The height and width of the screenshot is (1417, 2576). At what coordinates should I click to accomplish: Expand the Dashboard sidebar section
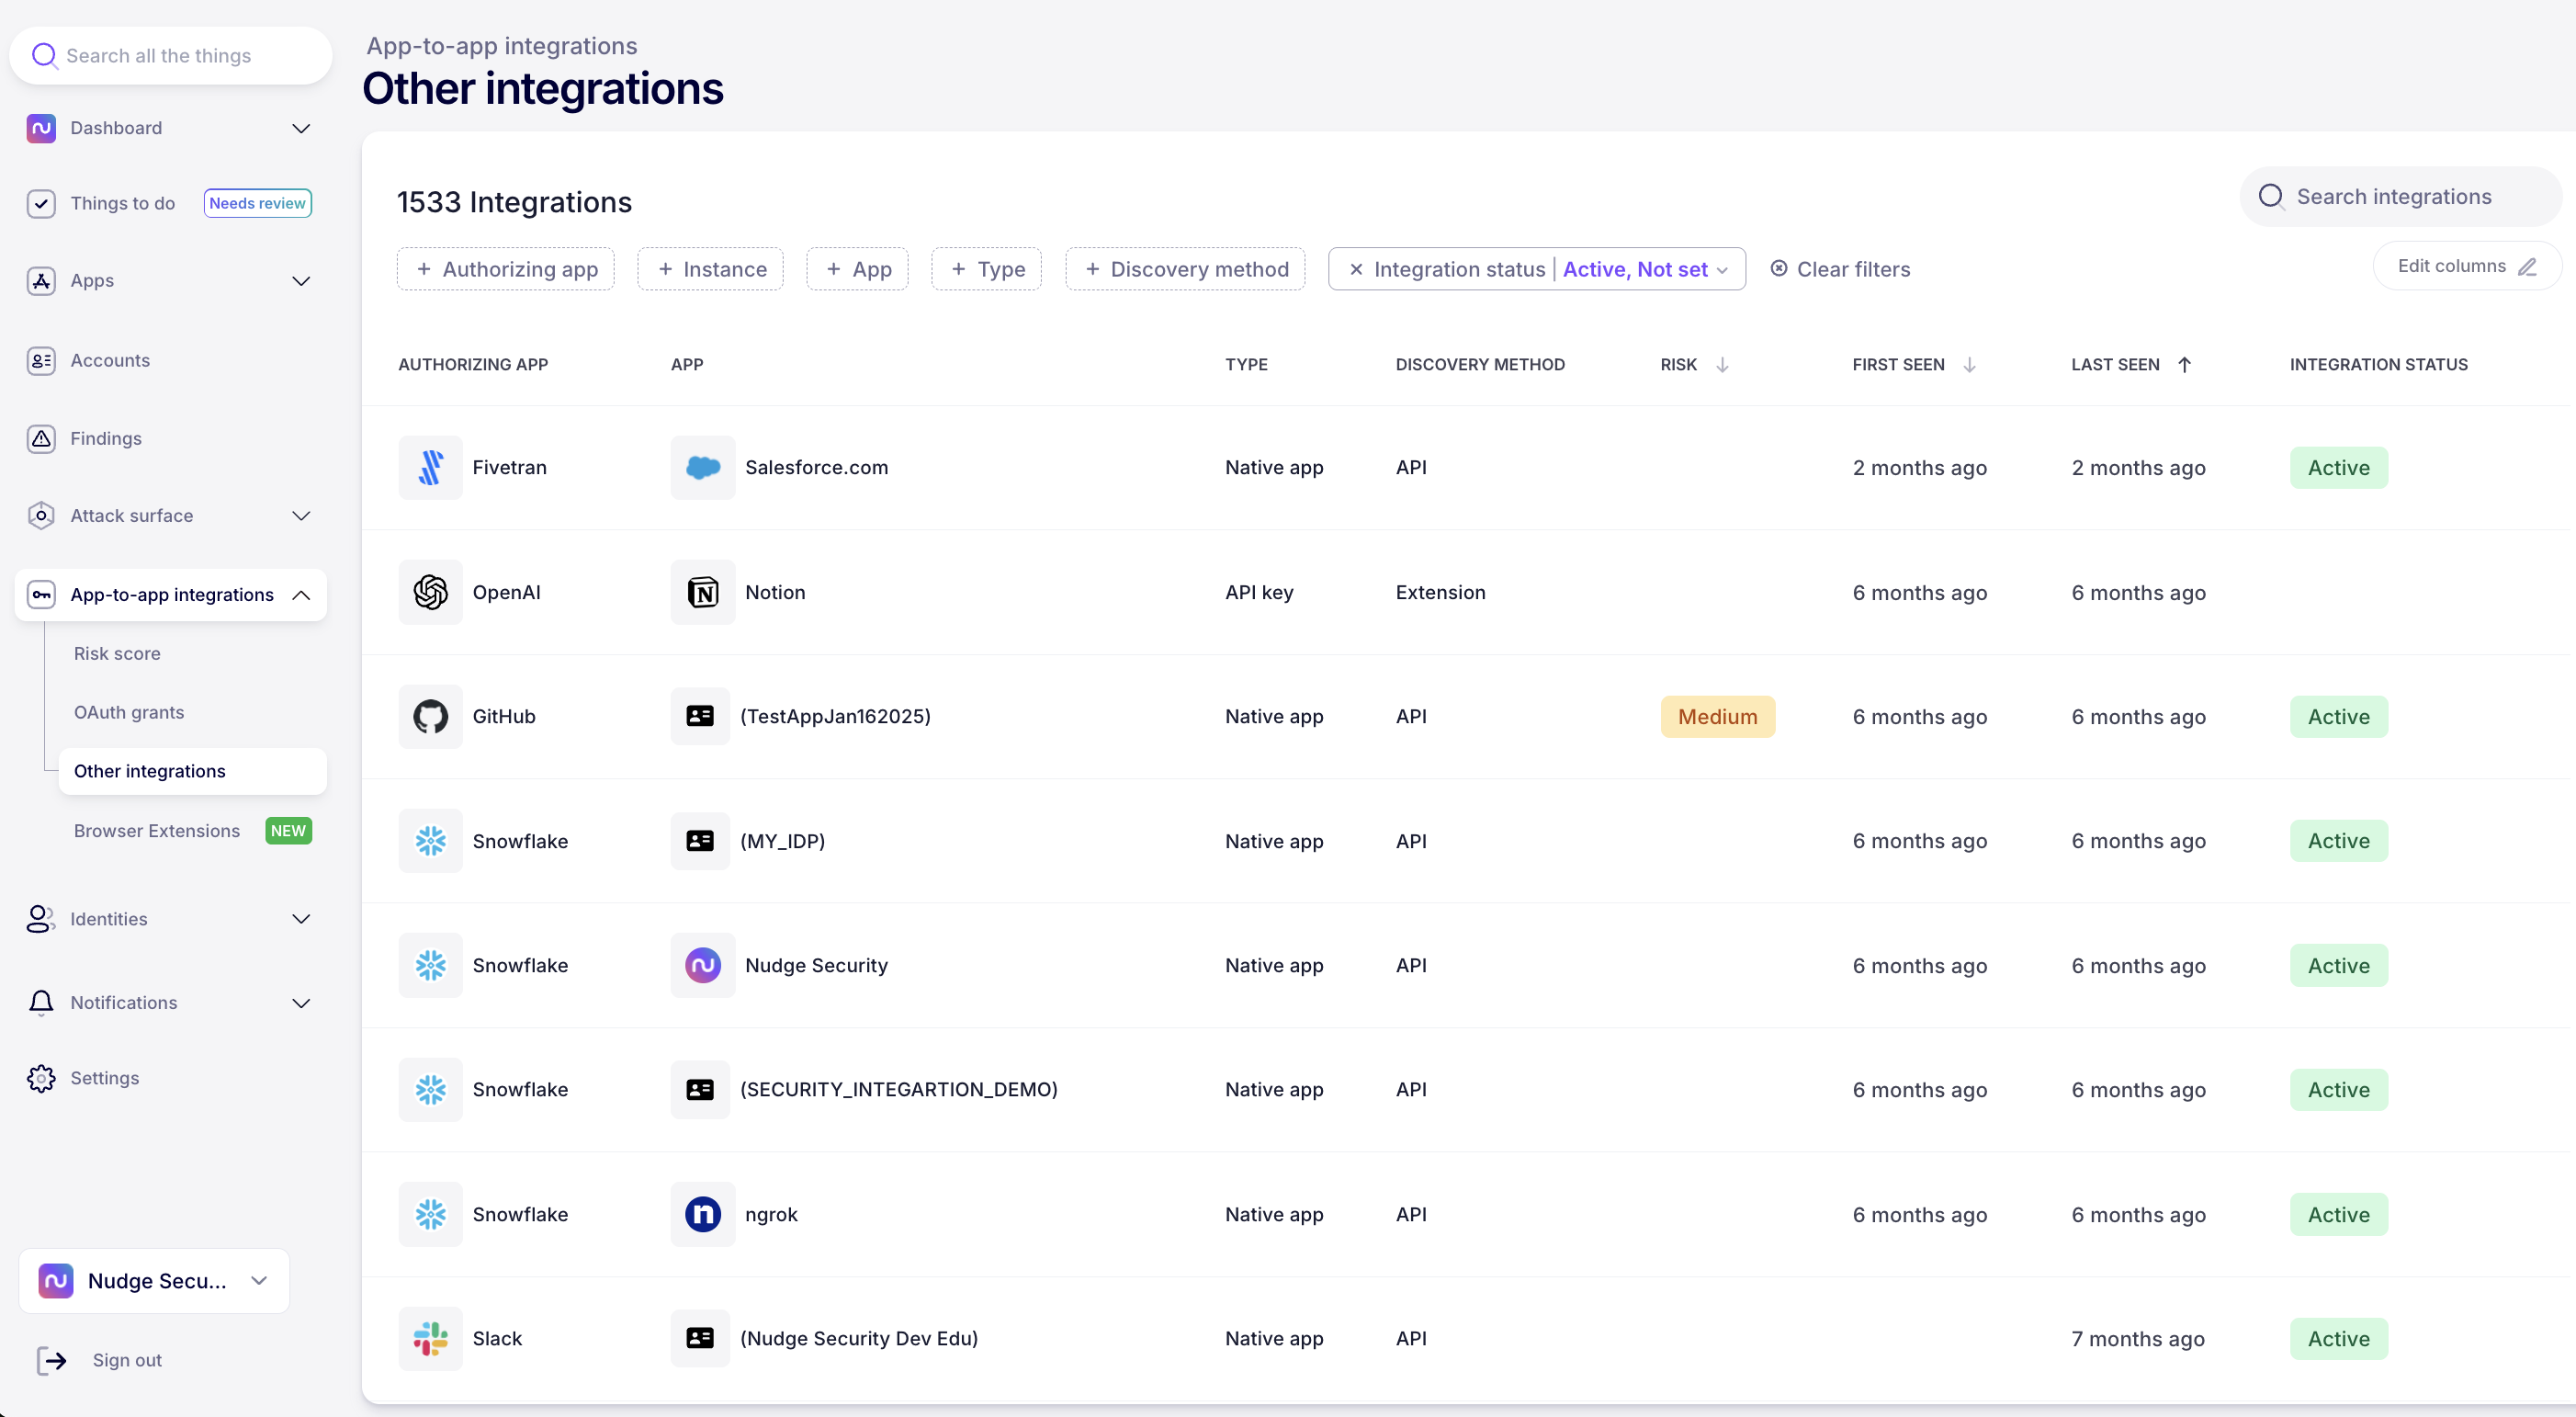300,128
